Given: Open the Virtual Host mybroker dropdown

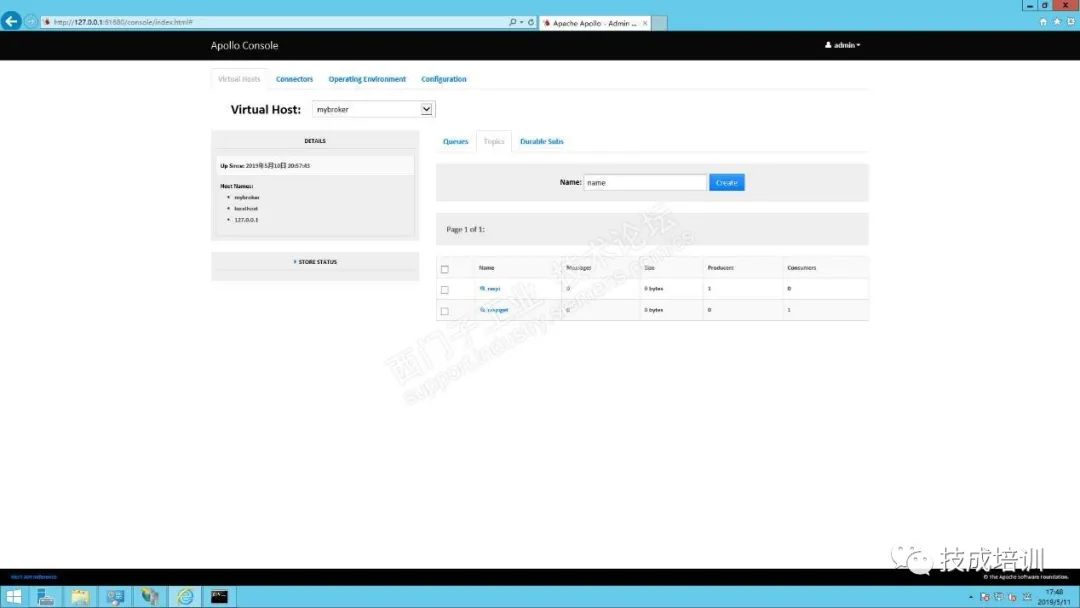Looking at the screenshot, I should (x=373, y=109).
